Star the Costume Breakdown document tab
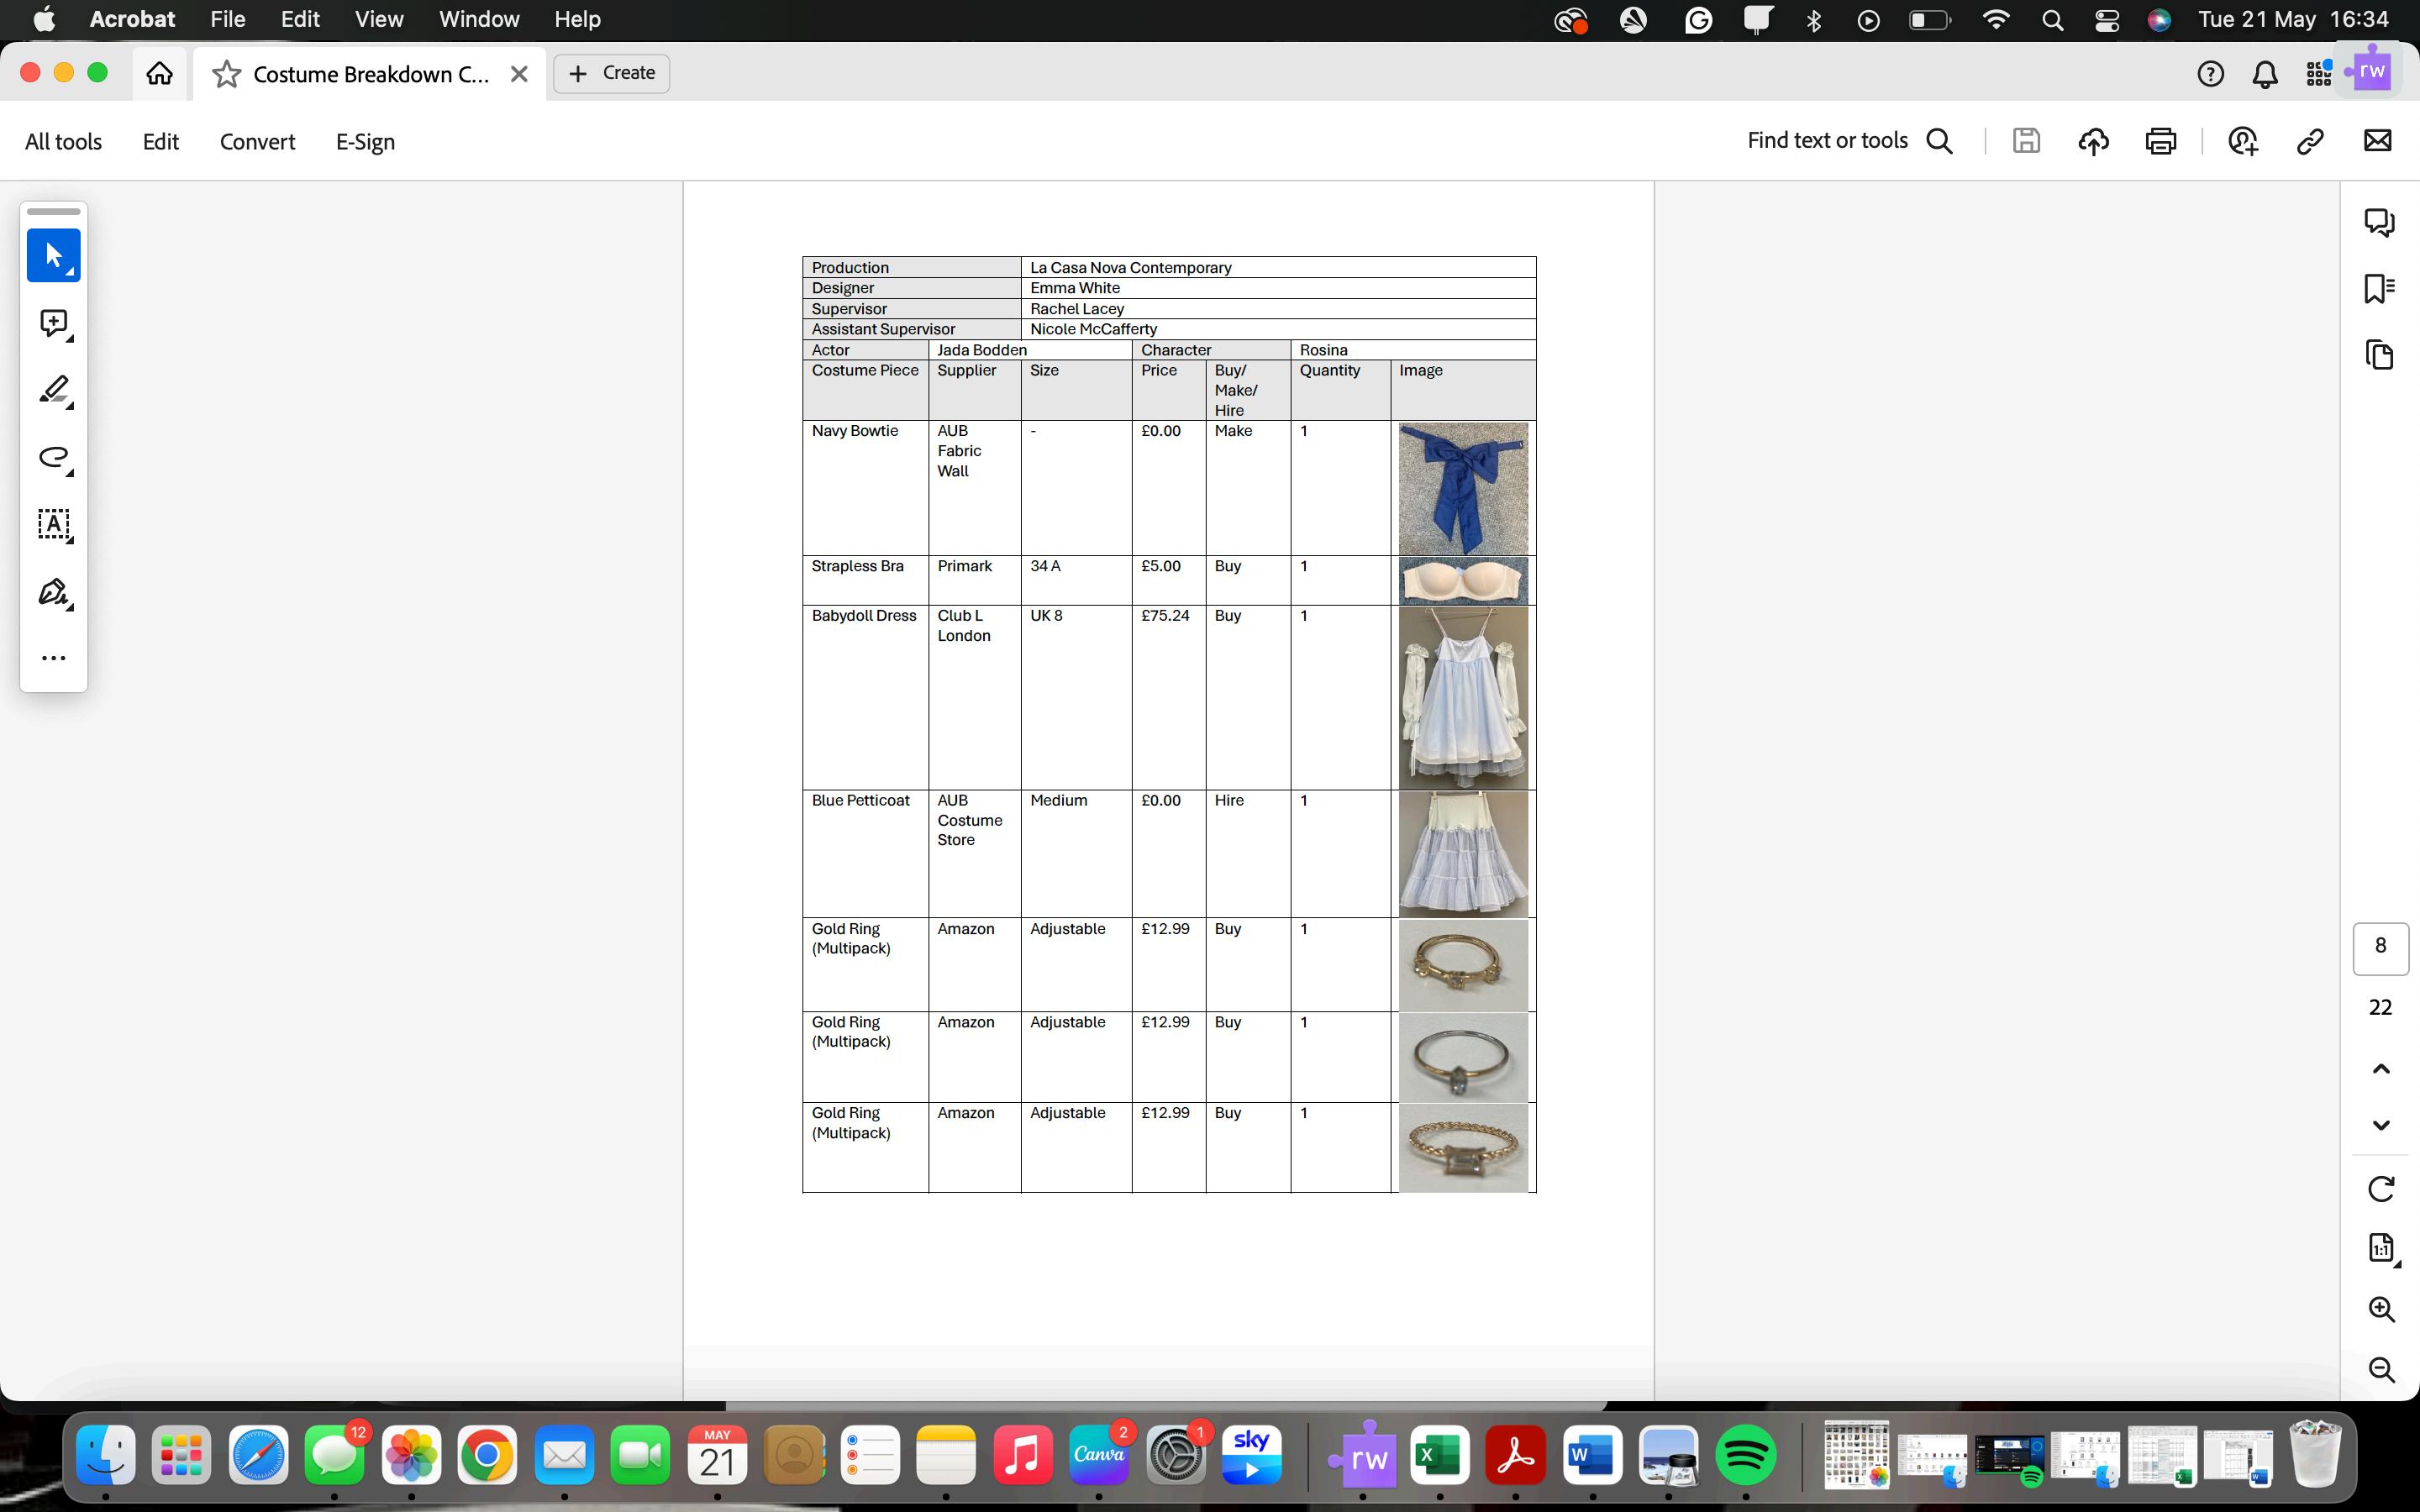2420x1512 pixels. coord(227,74)
